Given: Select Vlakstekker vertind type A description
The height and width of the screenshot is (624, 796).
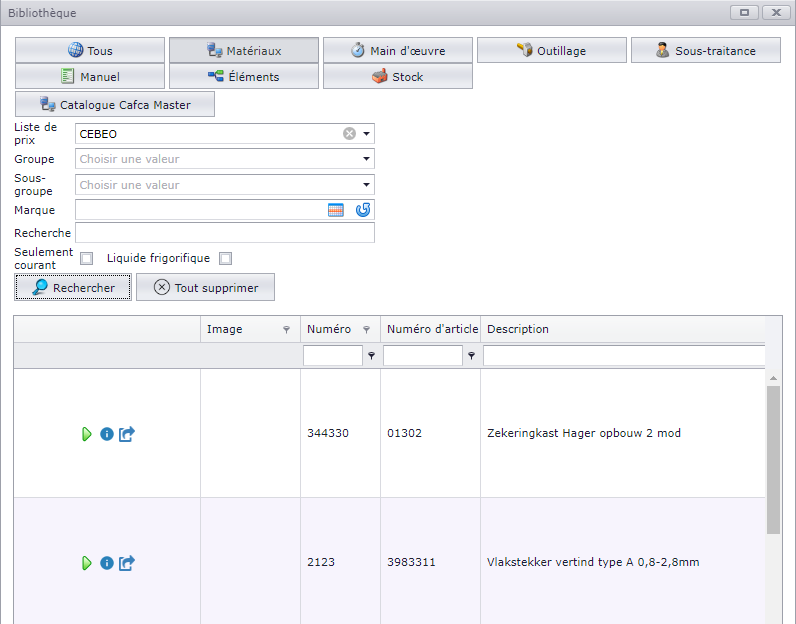Looking at the screenshot, I should 593,562.
